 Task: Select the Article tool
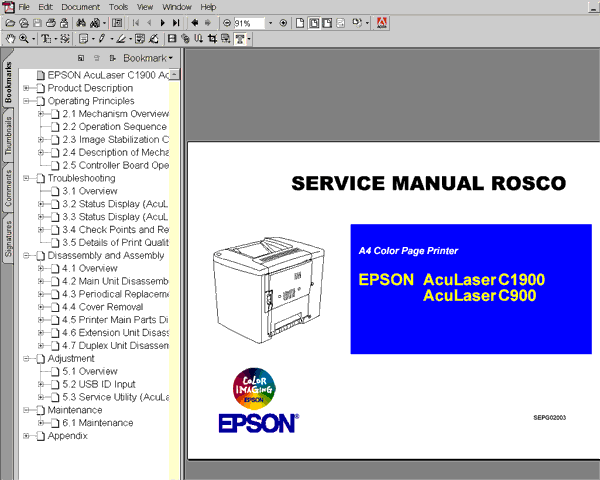[199, 39]
